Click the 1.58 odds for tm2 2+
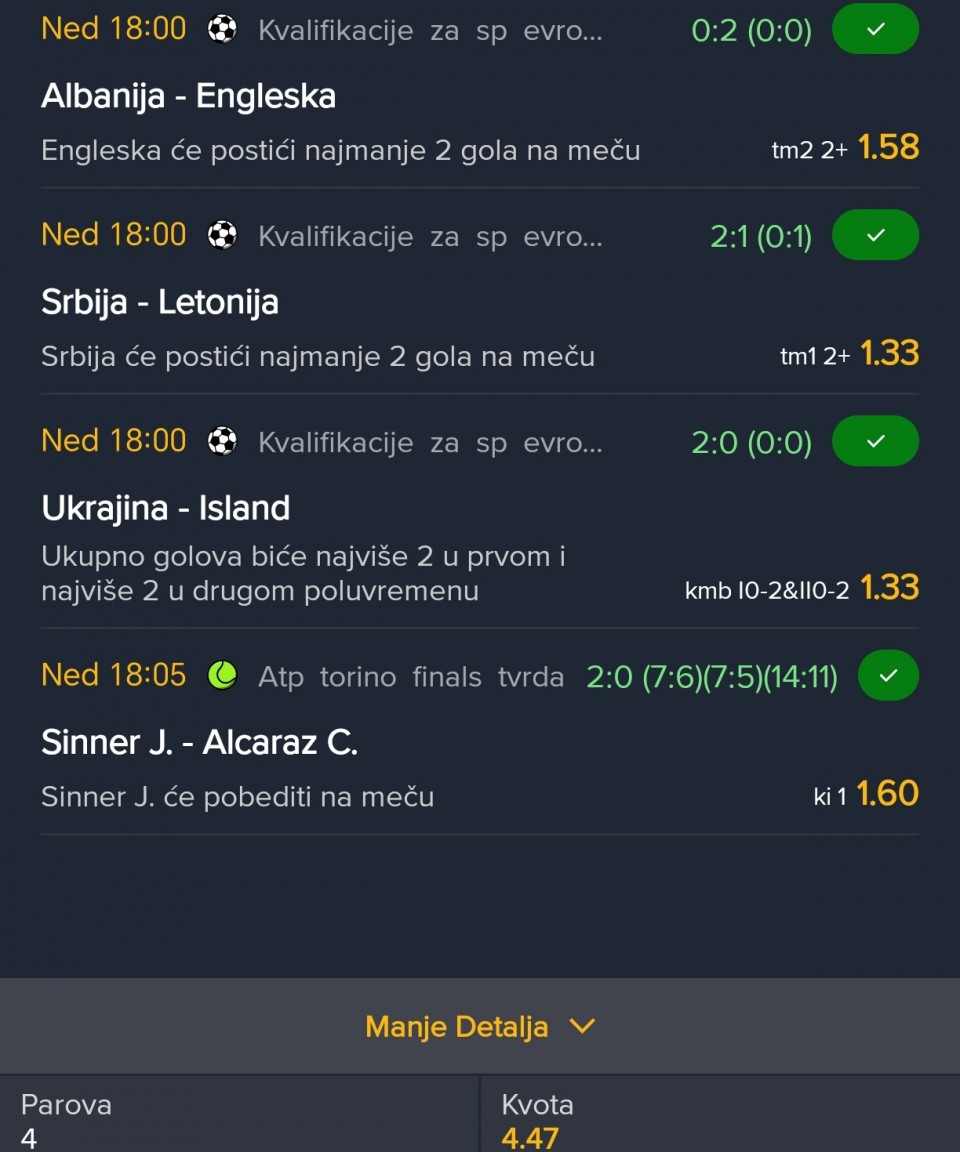Screen dimensions: 960x1152 coord(888,148)
